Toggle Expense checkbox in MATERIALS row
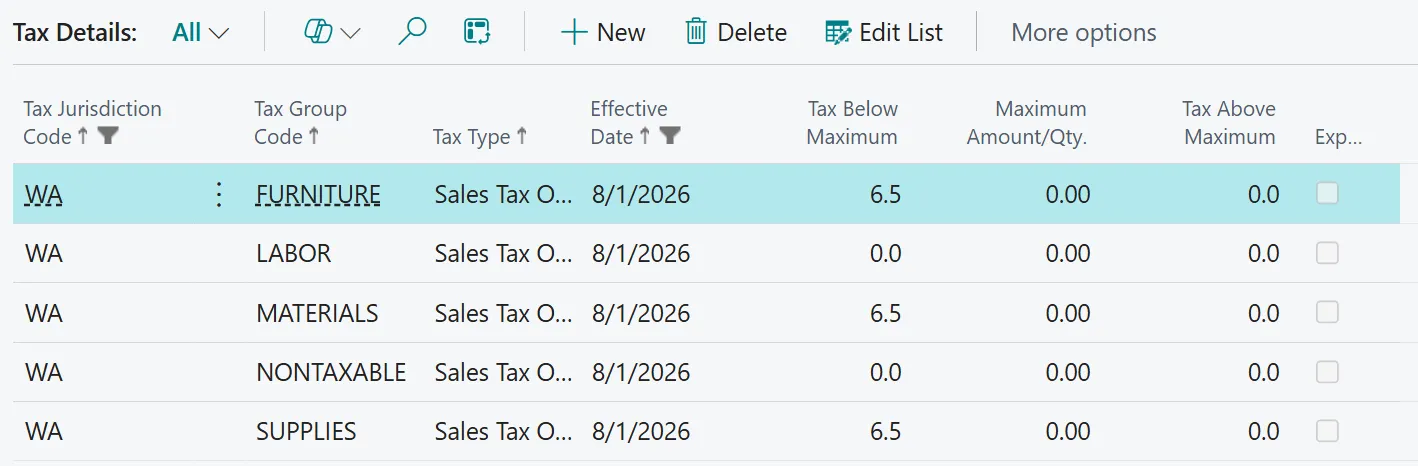Screen dimensions: 1418x466 click(1327, 313)
